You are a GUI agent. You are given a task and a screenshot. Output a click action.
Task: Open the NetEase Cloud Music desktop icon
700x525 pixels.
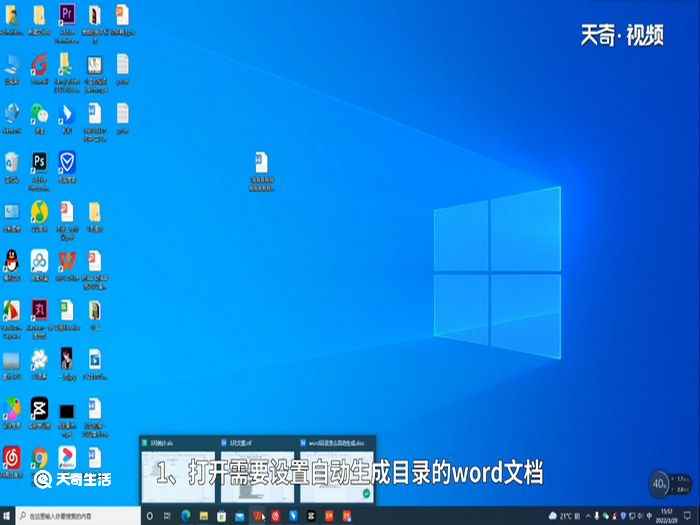(12, 457)
